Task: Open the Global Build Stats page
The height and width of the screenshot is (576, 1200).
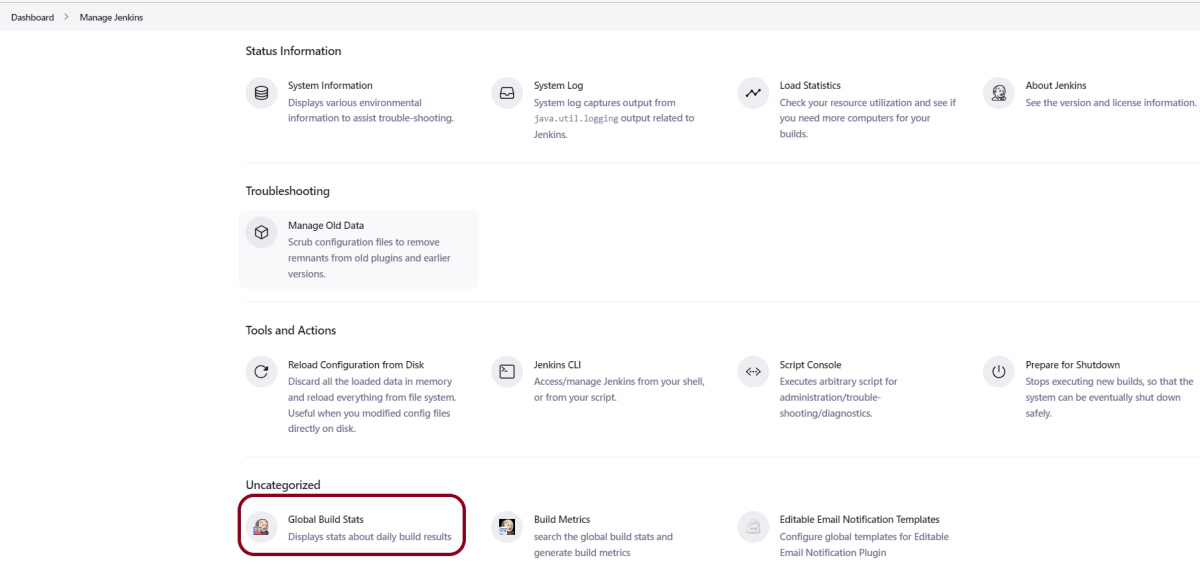Action: click(326, 520)
